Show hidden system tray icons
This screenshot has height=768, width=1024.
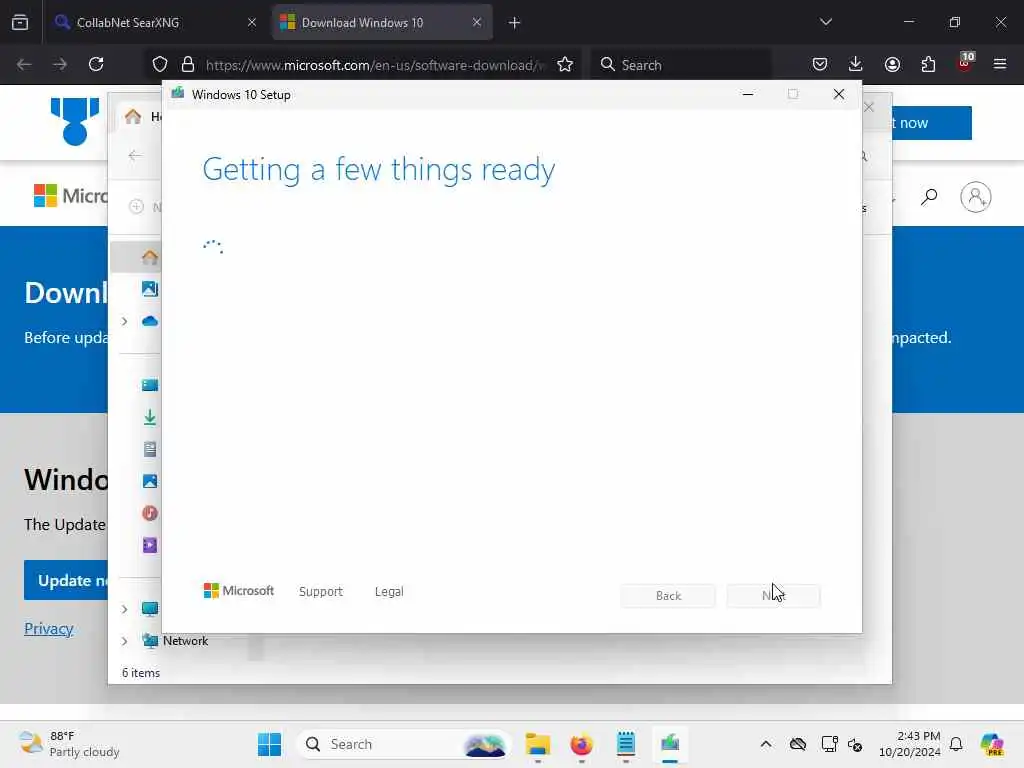[x=765, y=744]
